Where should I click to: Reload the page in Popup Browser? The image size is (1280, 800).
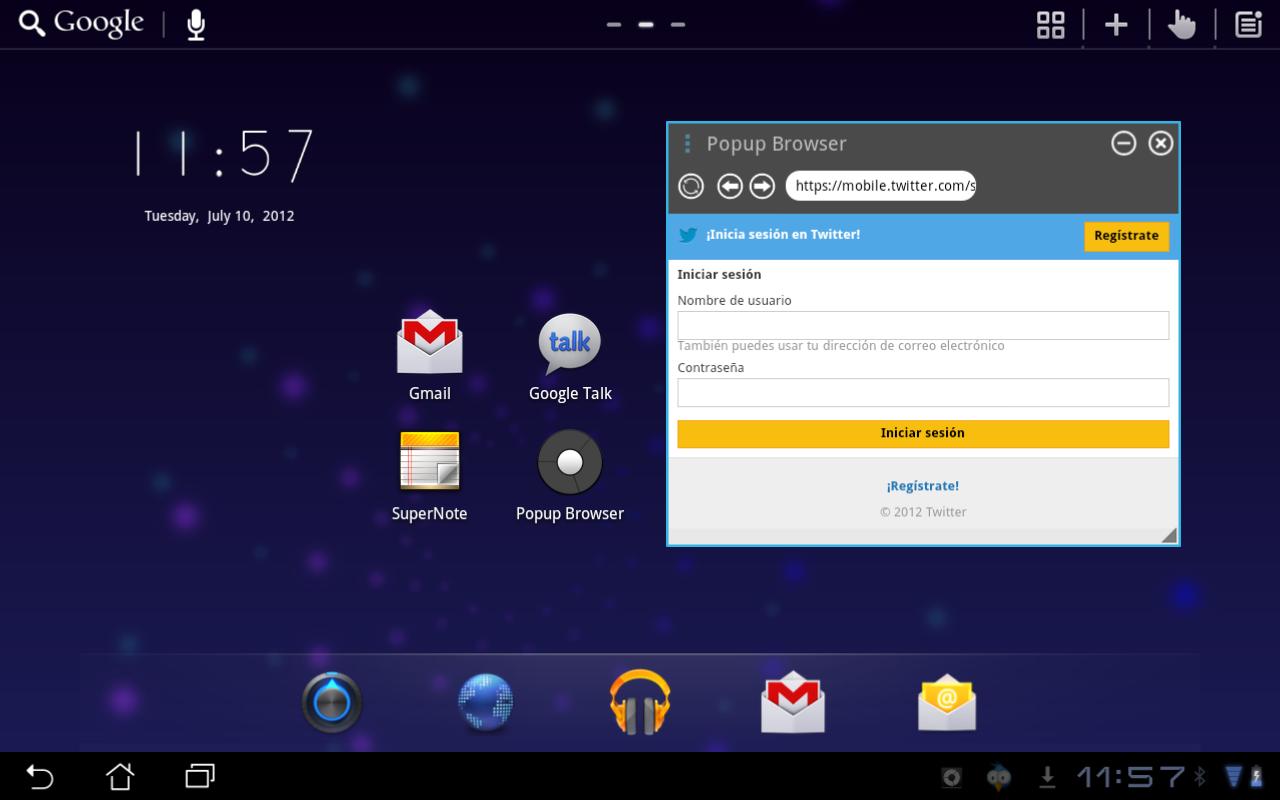click(x=691, y=186)
